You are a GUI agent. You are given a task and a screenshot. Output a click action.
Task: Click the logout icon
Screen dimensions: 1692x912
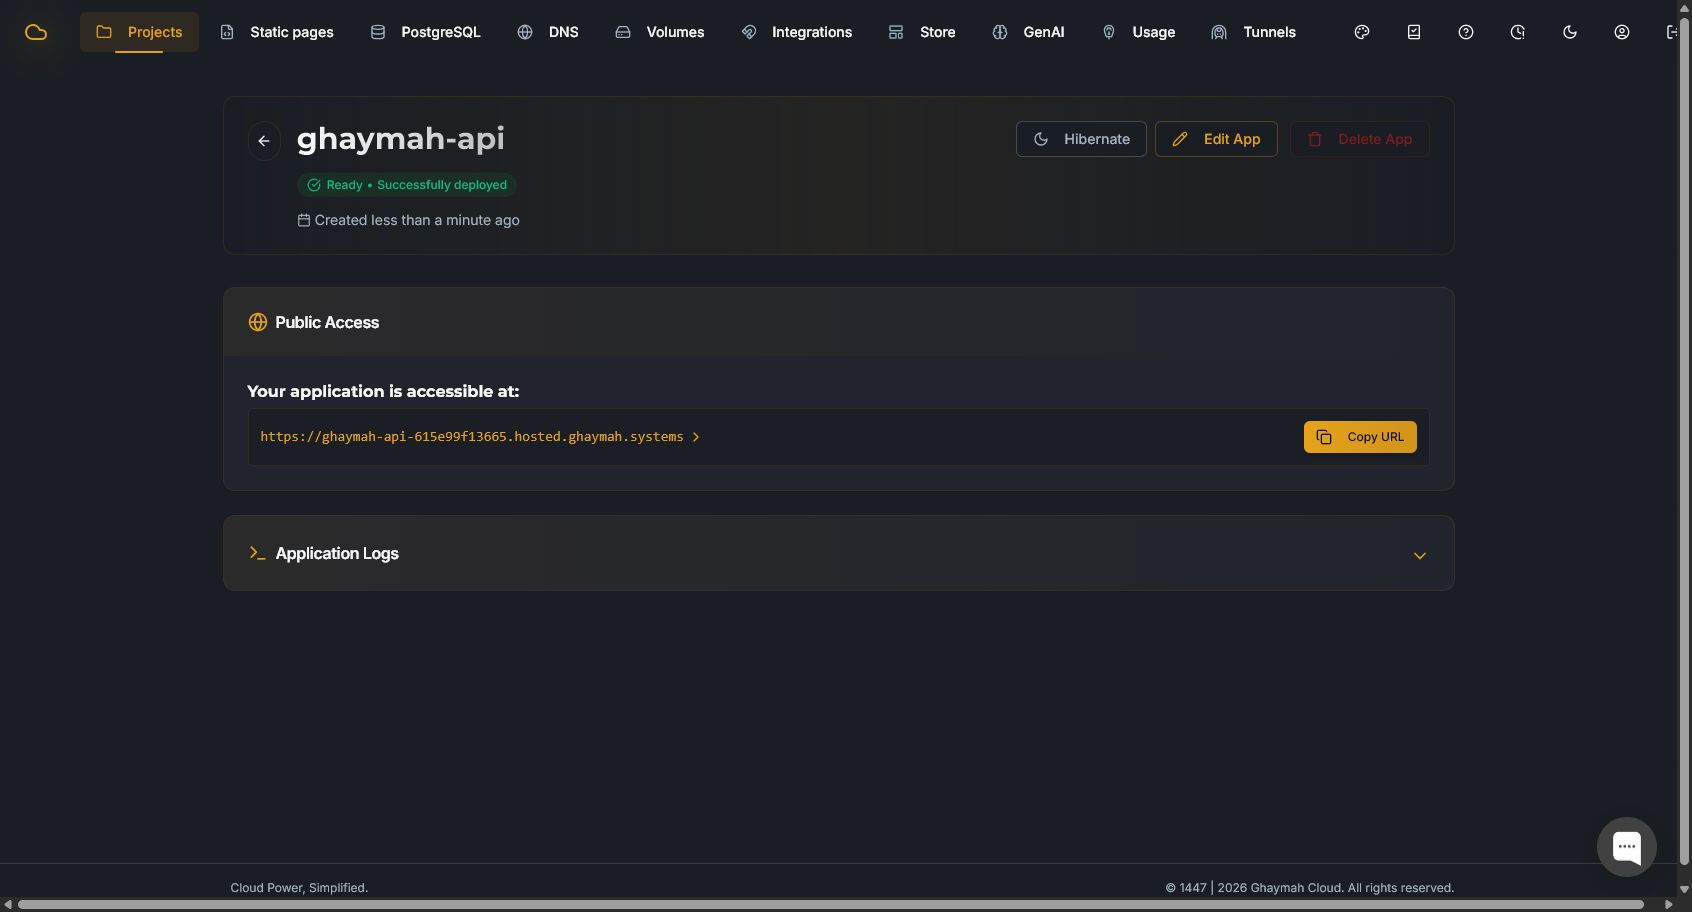(1671, 32)
